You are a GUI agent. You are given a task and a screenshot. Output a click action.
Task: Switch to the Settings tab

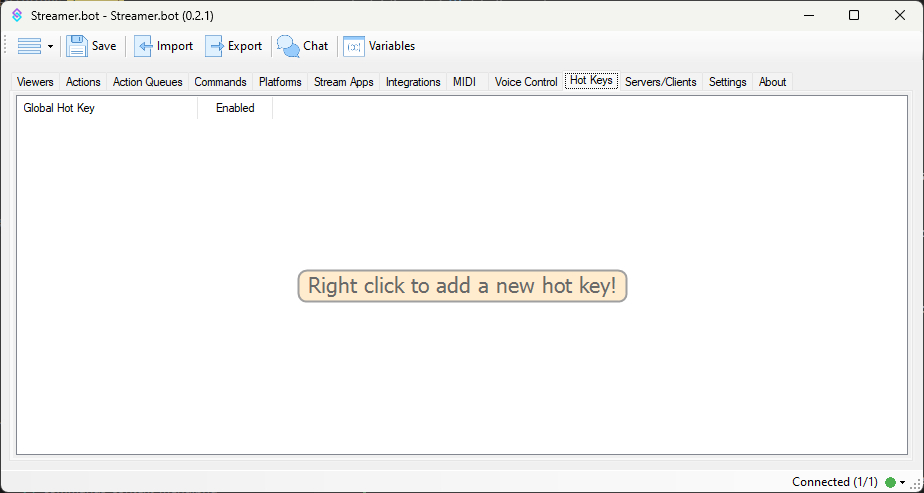pos(727,82)
